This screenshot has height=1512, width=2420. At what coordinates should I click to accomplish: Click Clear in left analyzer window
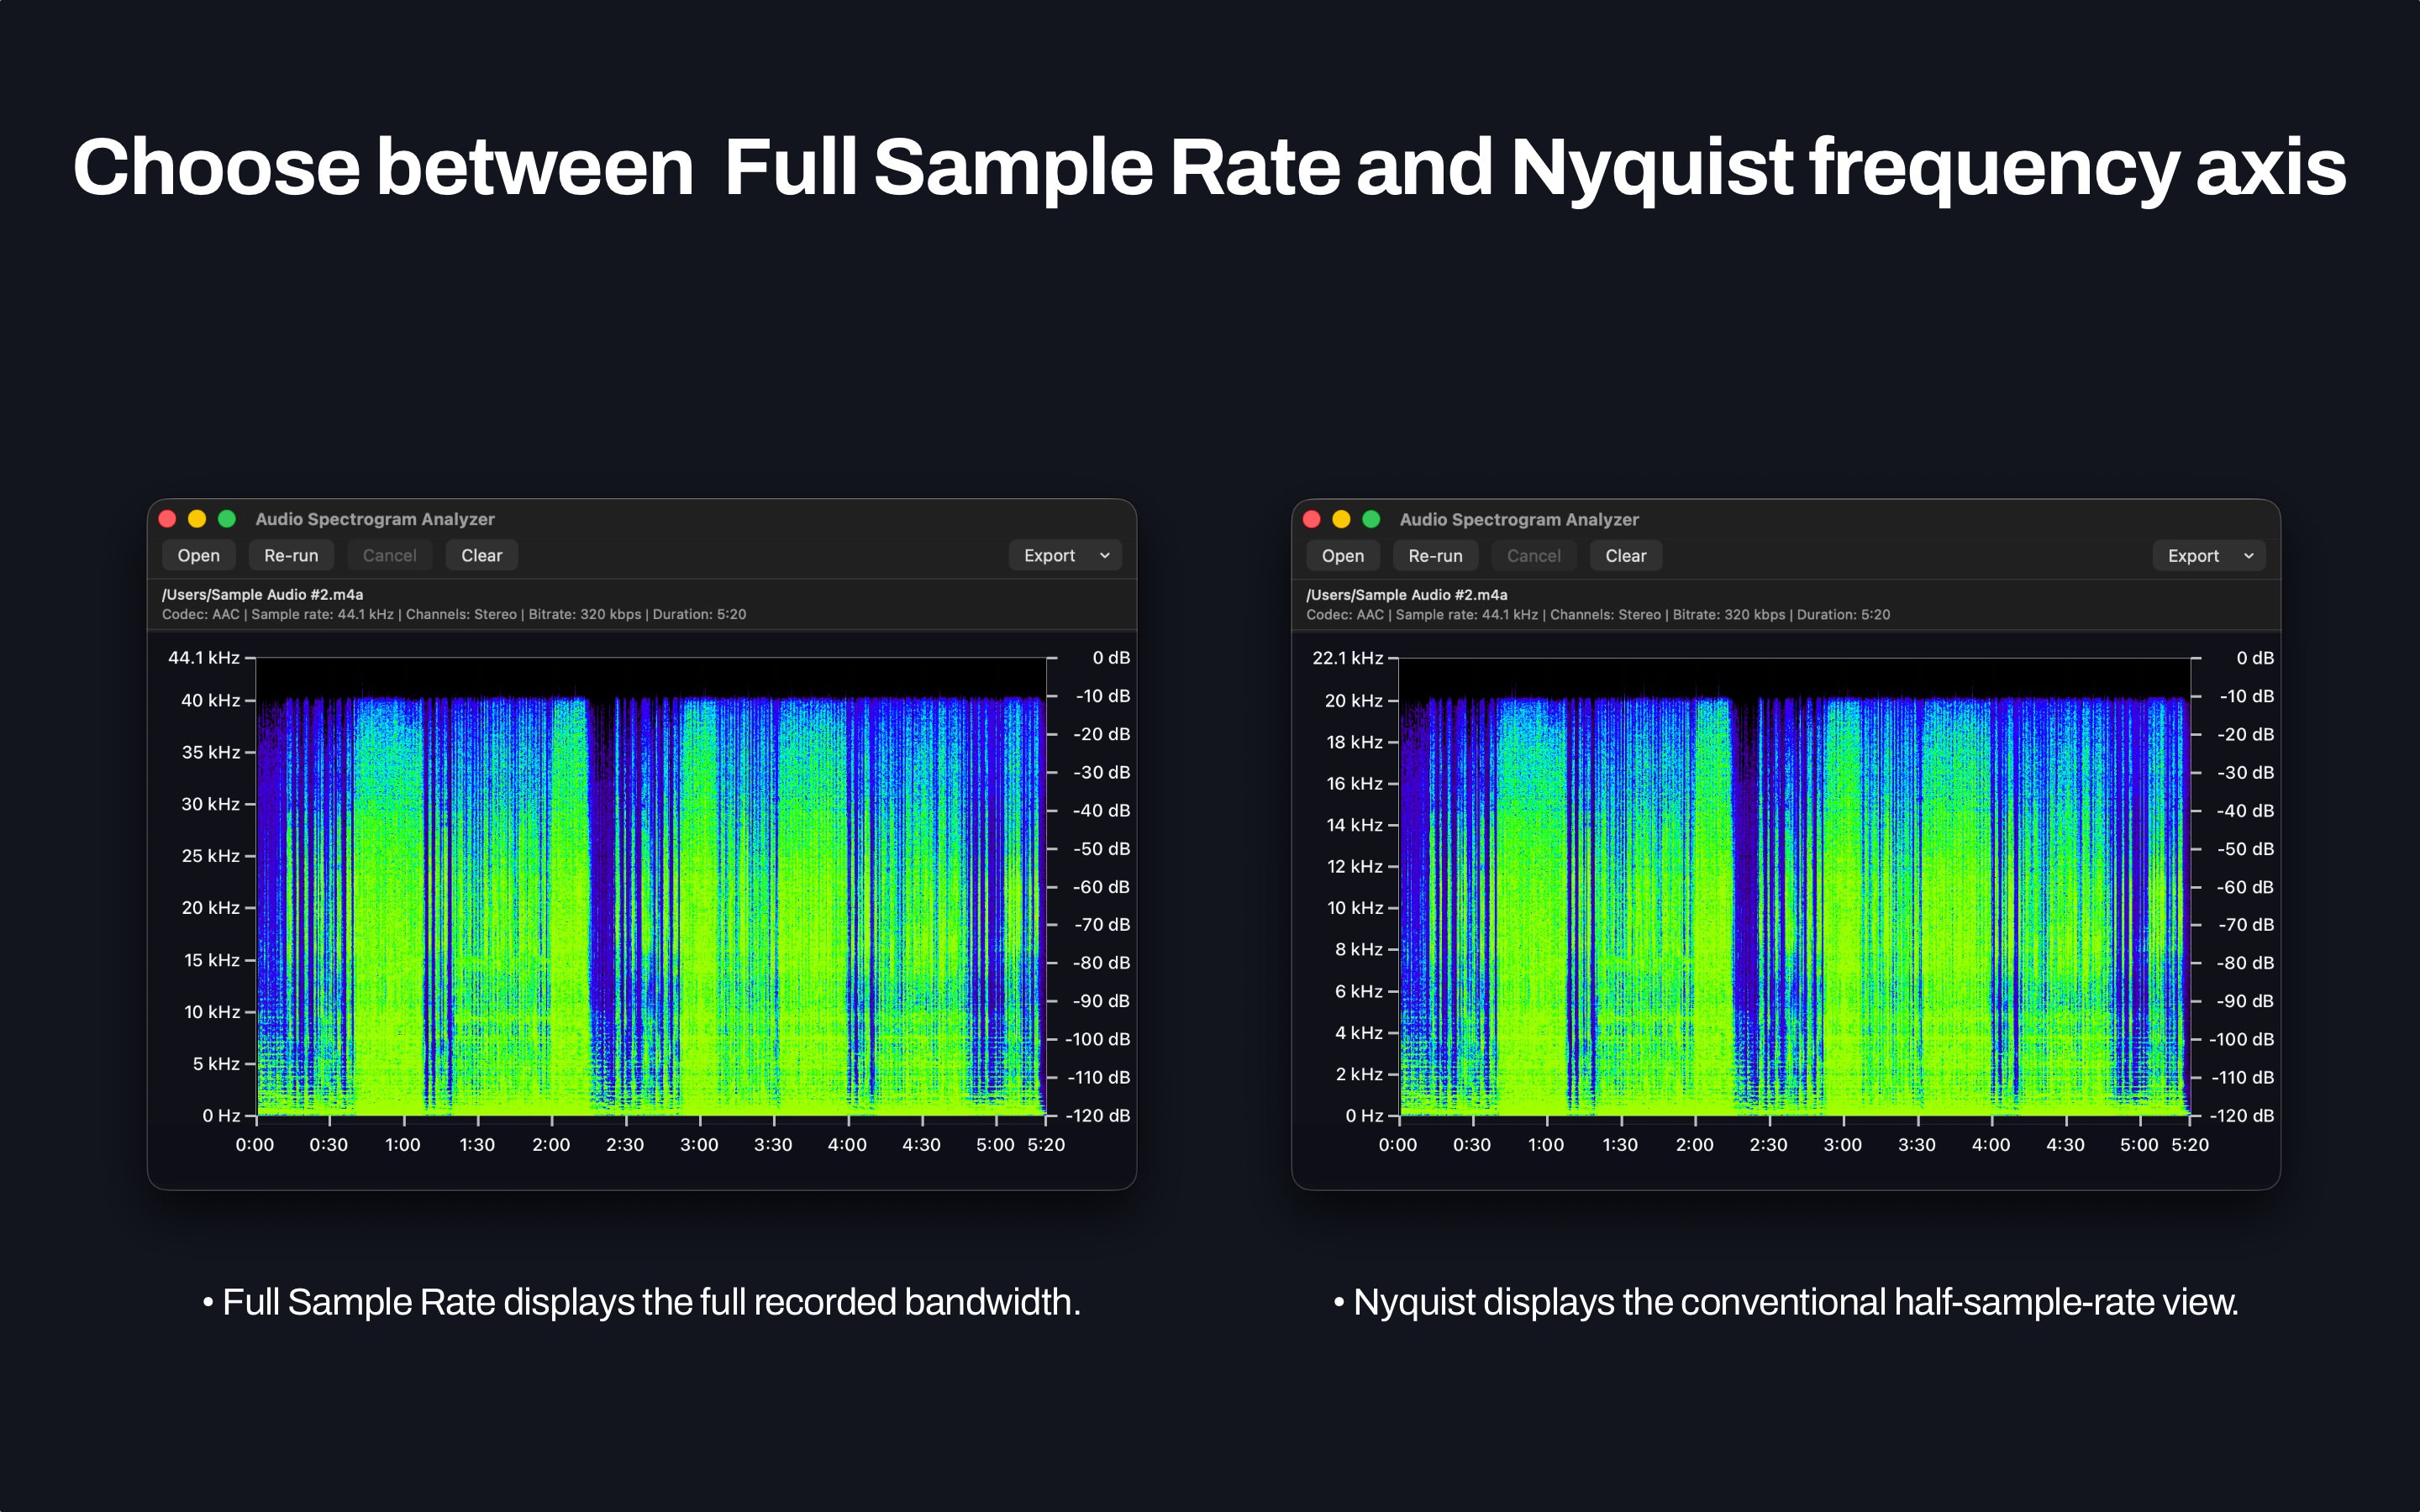click(481, 555)
